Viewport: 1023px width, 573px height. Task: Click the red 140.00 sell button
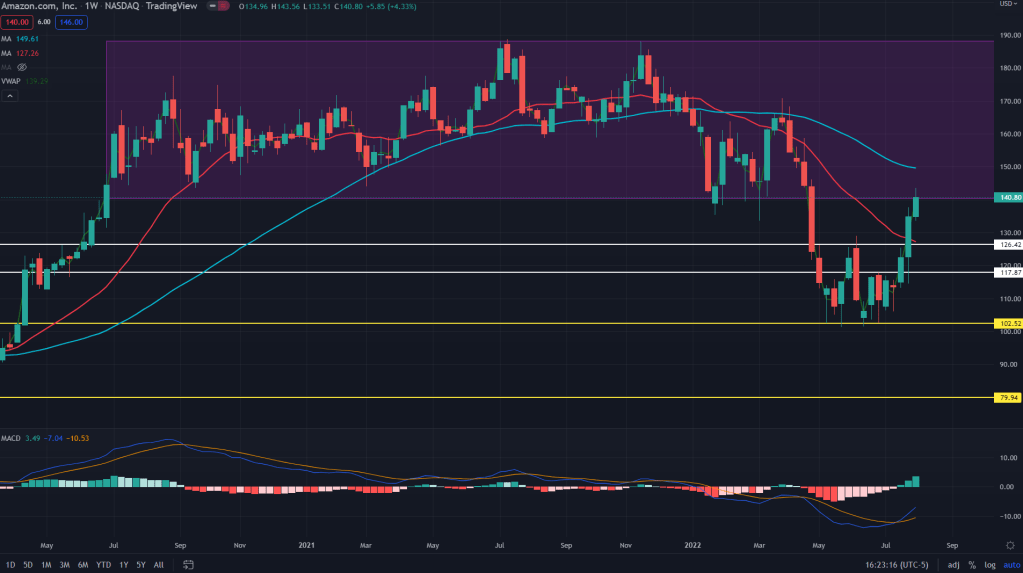point(18,22)
